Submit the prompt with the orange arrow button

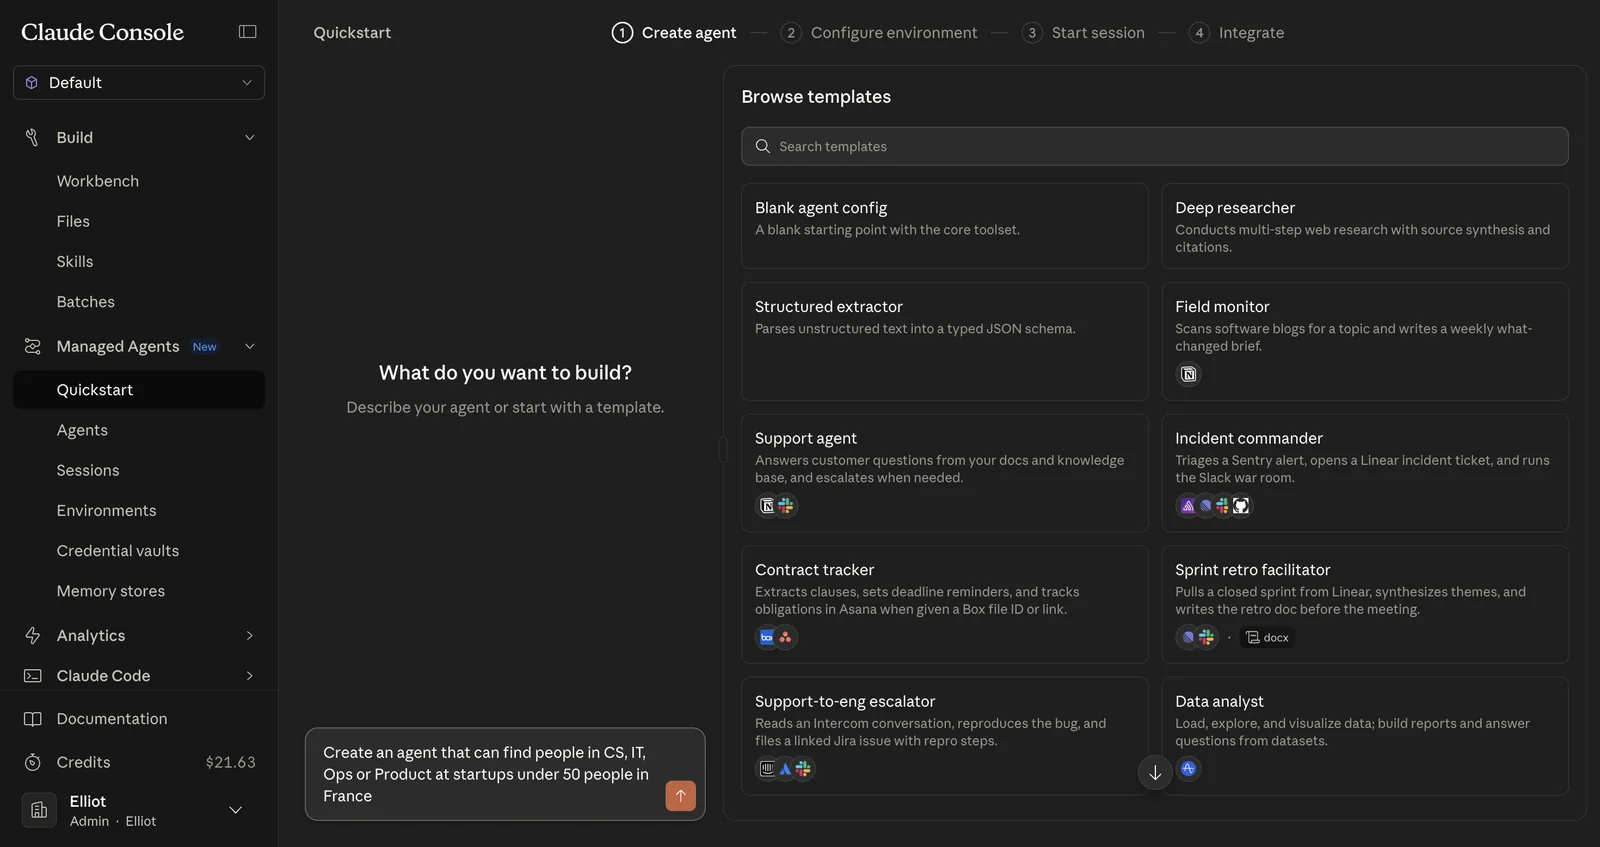(680, 796)
